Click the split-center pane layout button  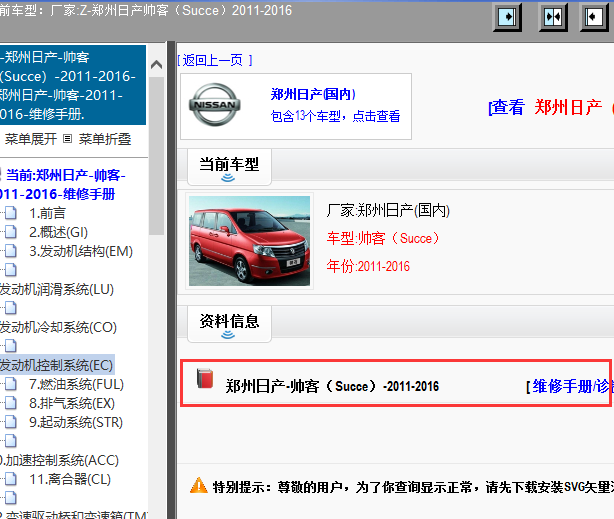coord(553,17)
